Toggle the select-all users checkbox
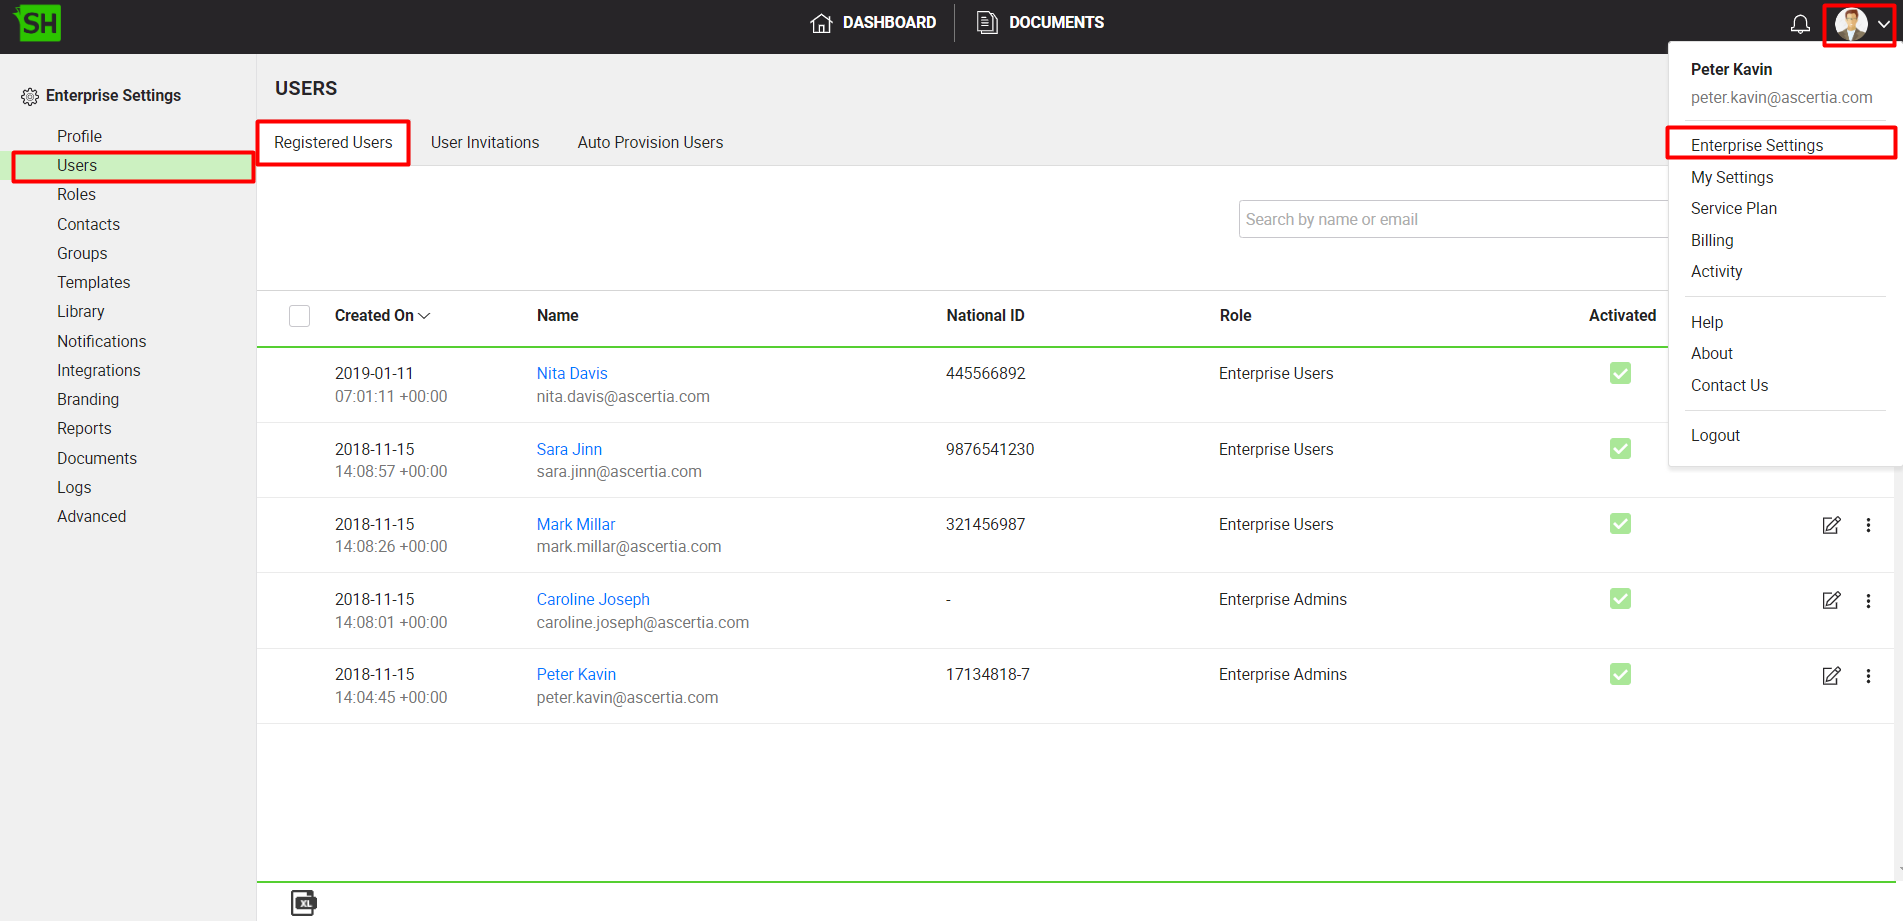The image size is (1903, 921). tap(299, 316)
